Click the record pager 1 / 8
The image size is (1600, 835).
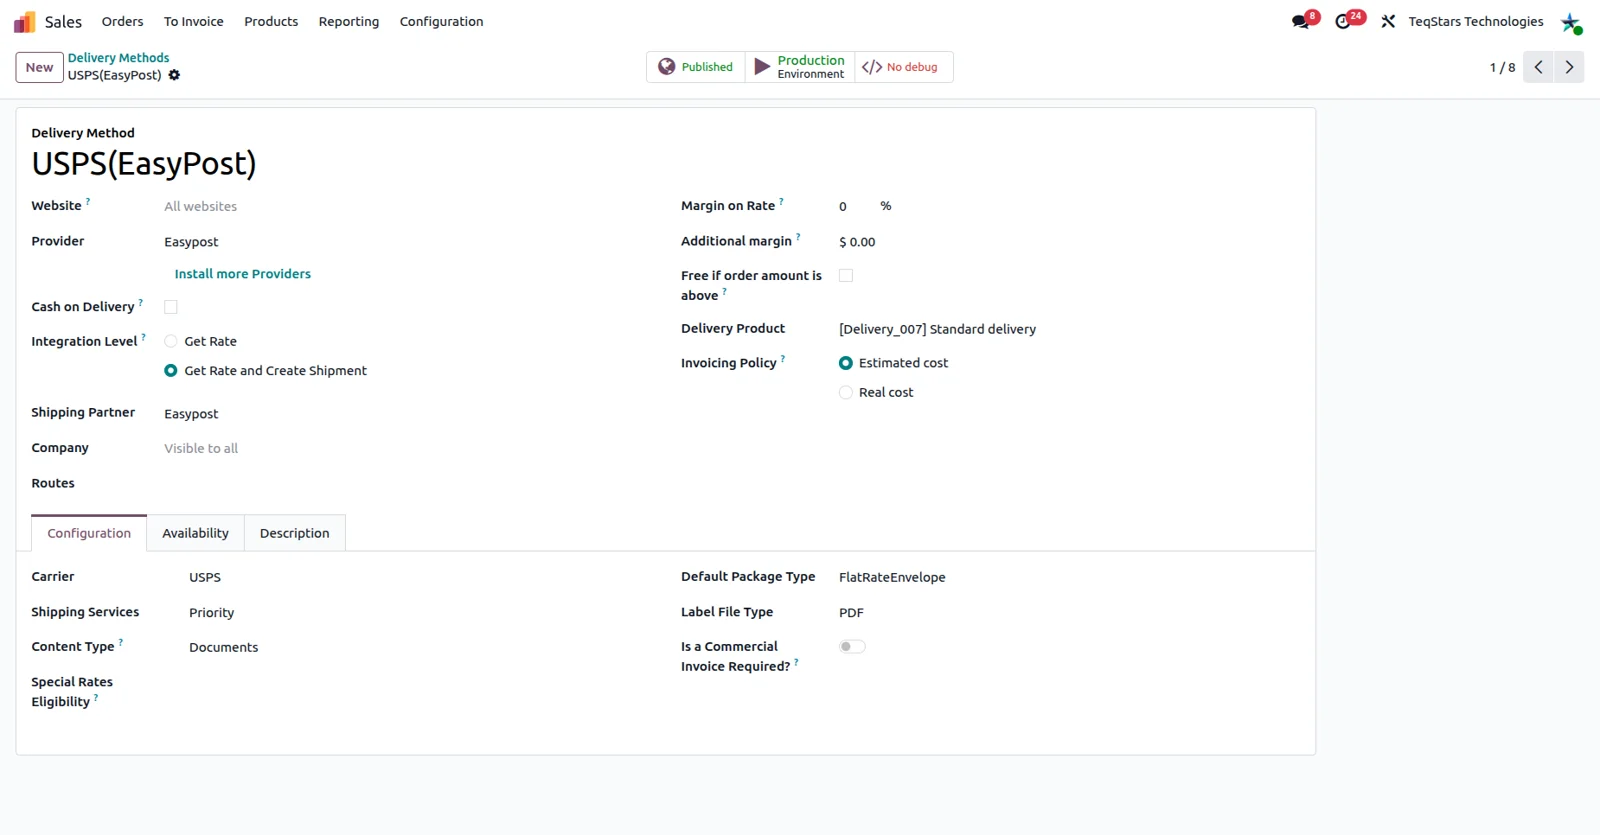pos(1502,67)
